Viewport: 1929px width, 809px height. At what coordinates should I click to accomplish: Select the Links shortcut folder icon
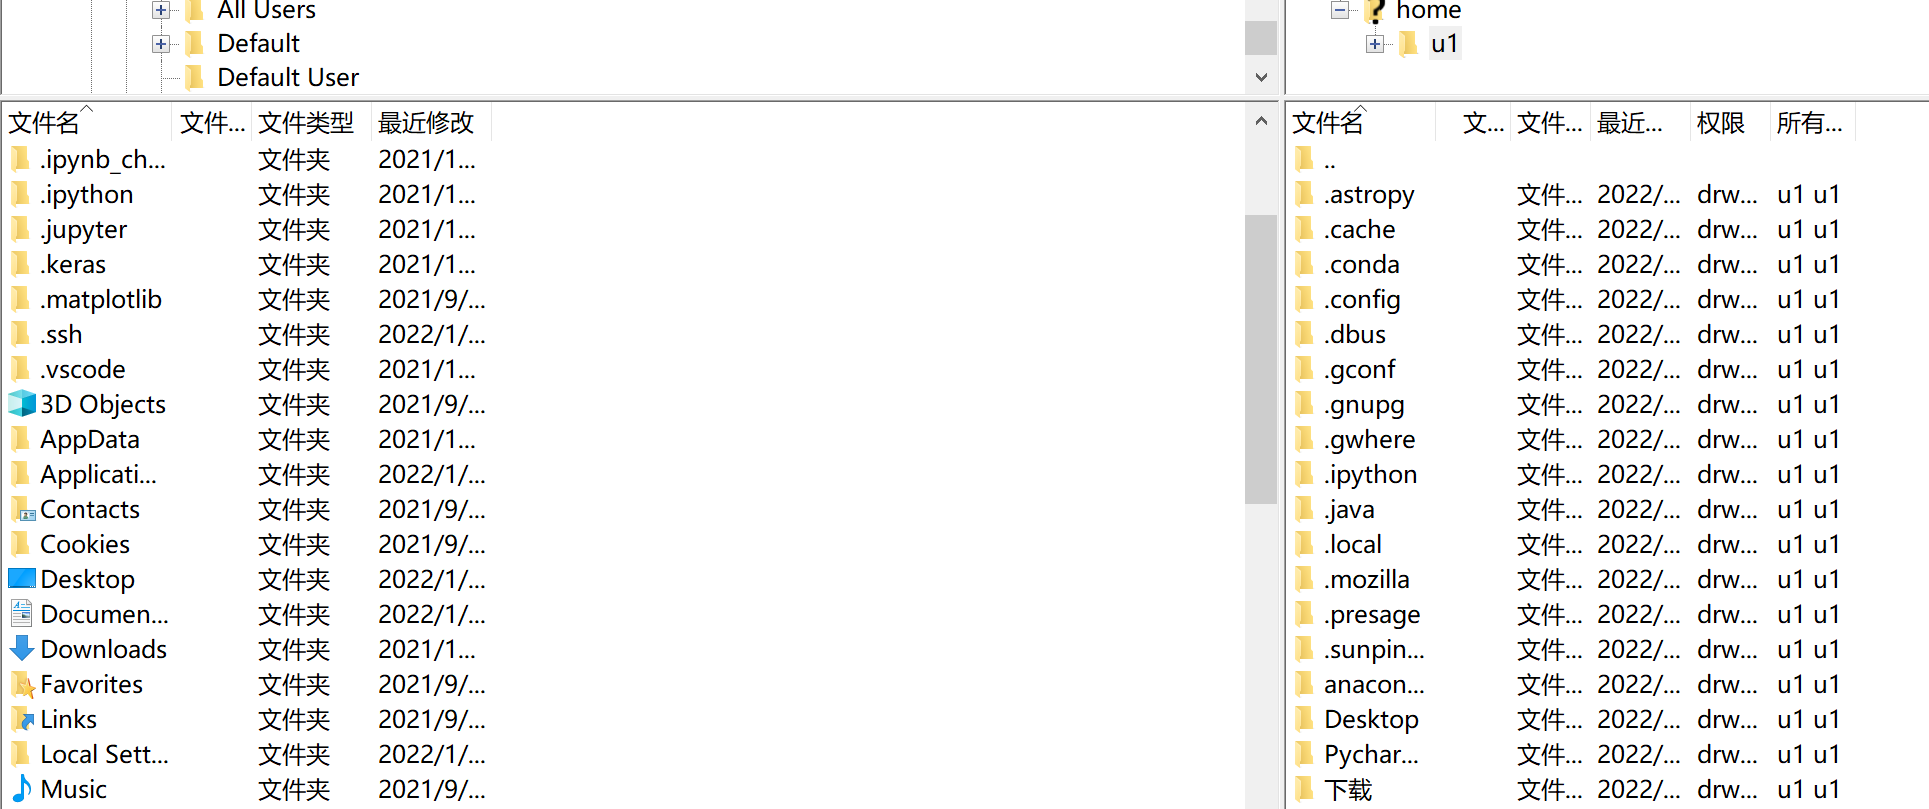click(22, 720)
